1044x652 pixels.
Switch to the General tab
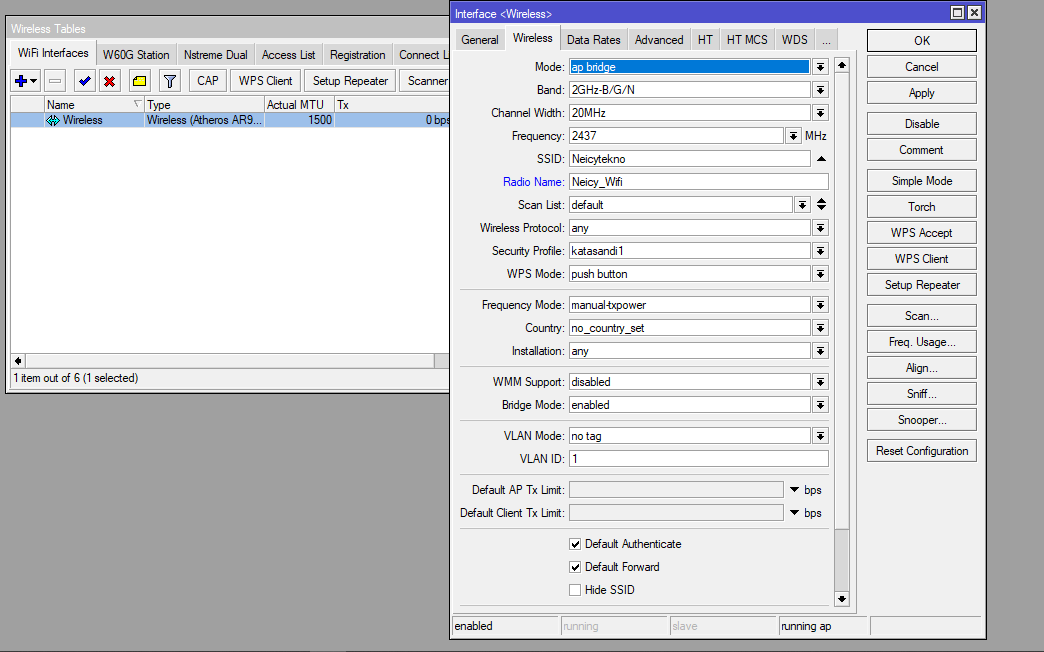pyautogui.click(x=479, y=40)
